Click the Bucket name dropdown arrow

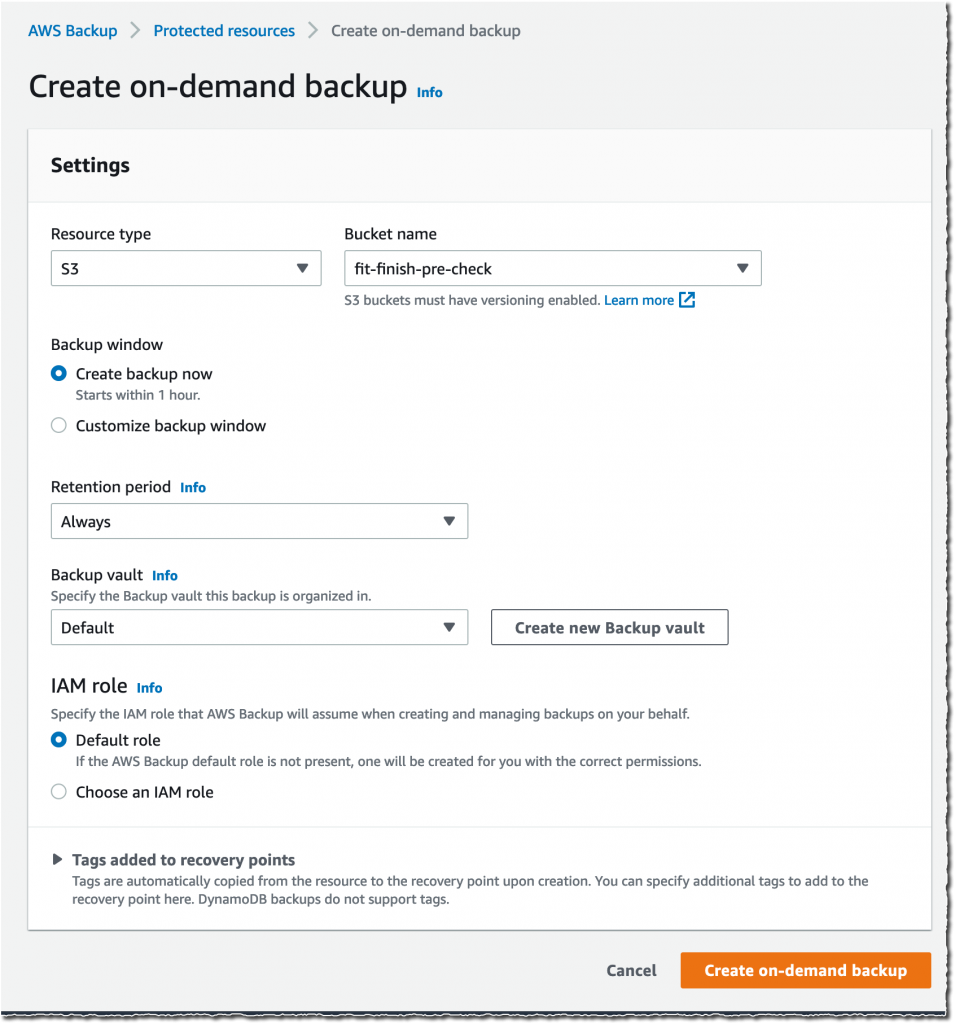point(743,268)
